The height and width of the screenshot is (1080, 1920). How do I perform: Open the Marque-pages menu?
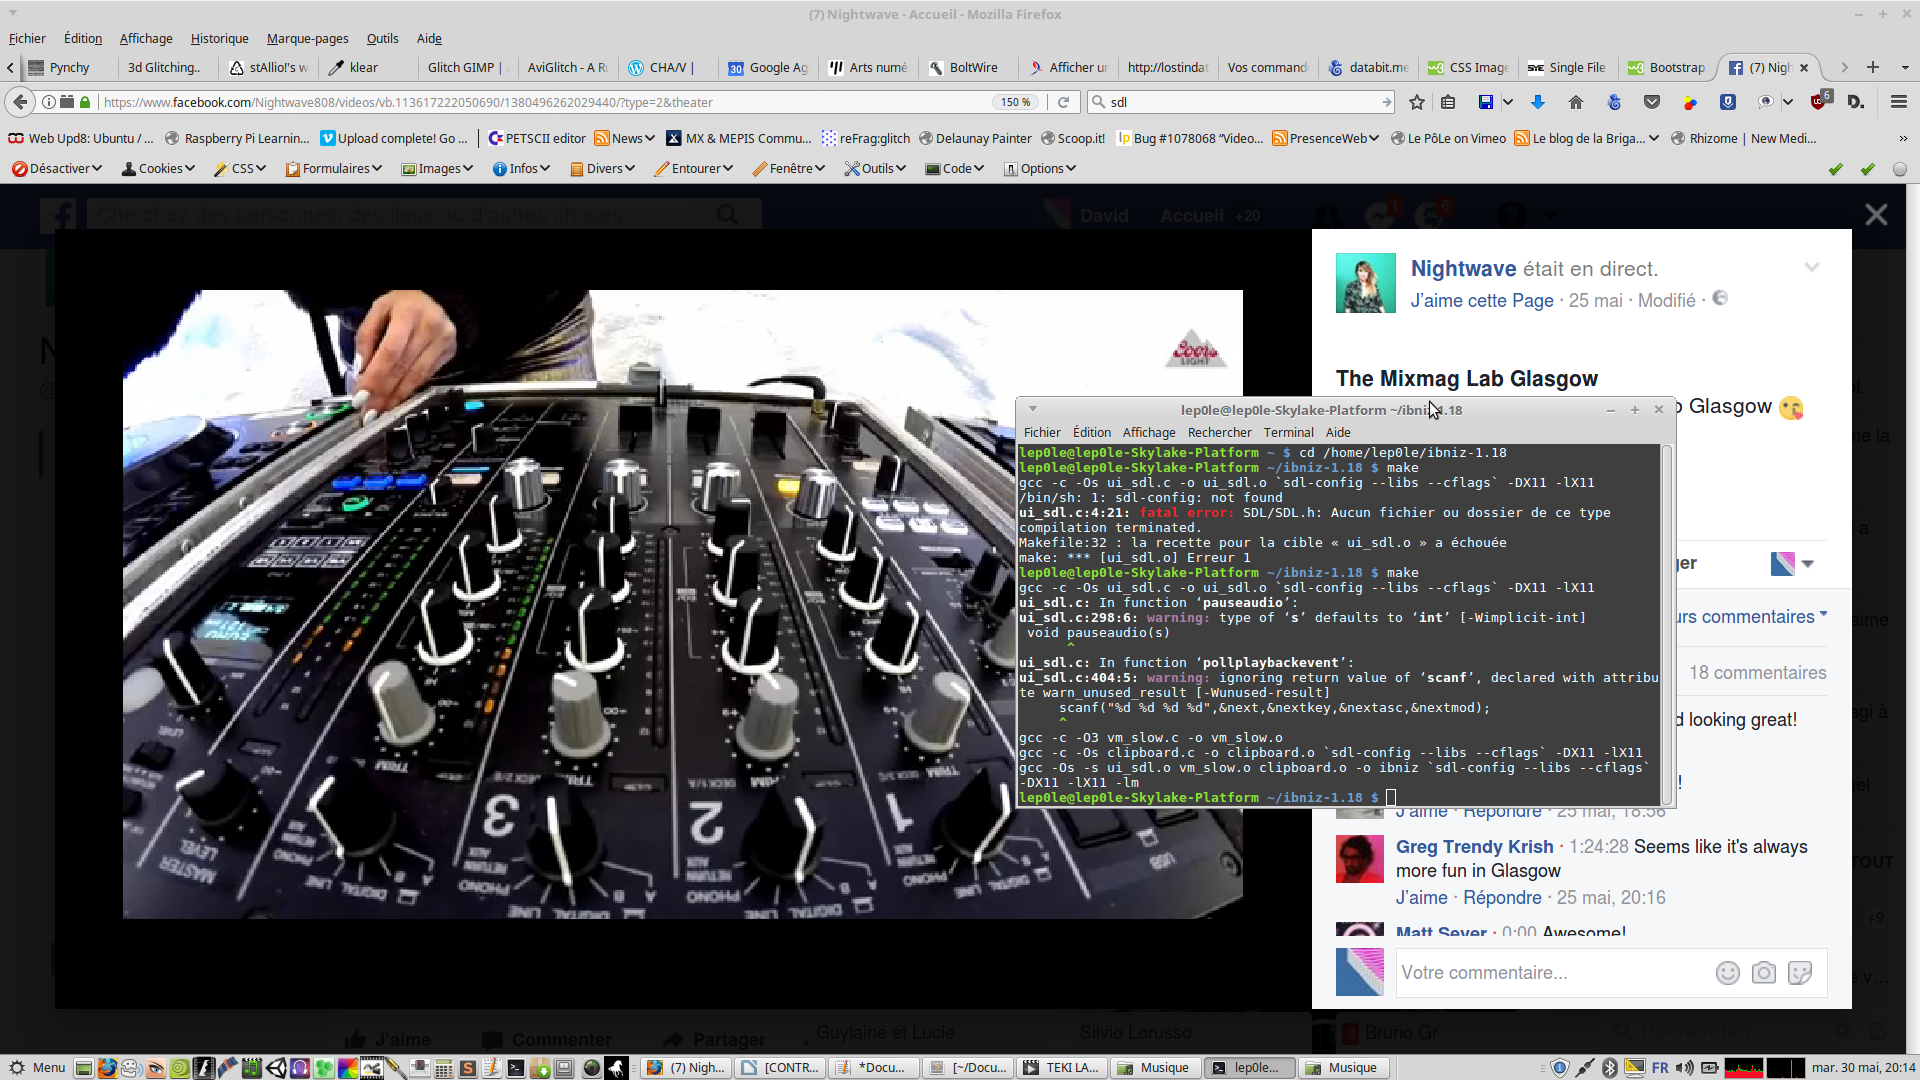tap(307, 39)
